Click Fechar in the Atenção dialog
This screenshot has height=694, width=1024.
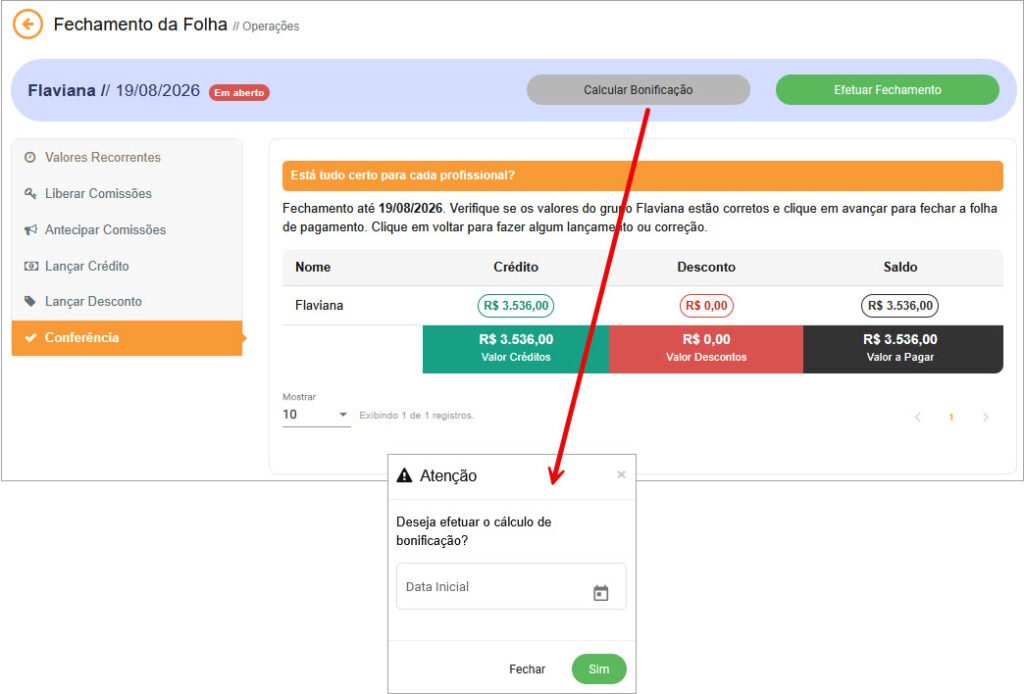(527, 669)
